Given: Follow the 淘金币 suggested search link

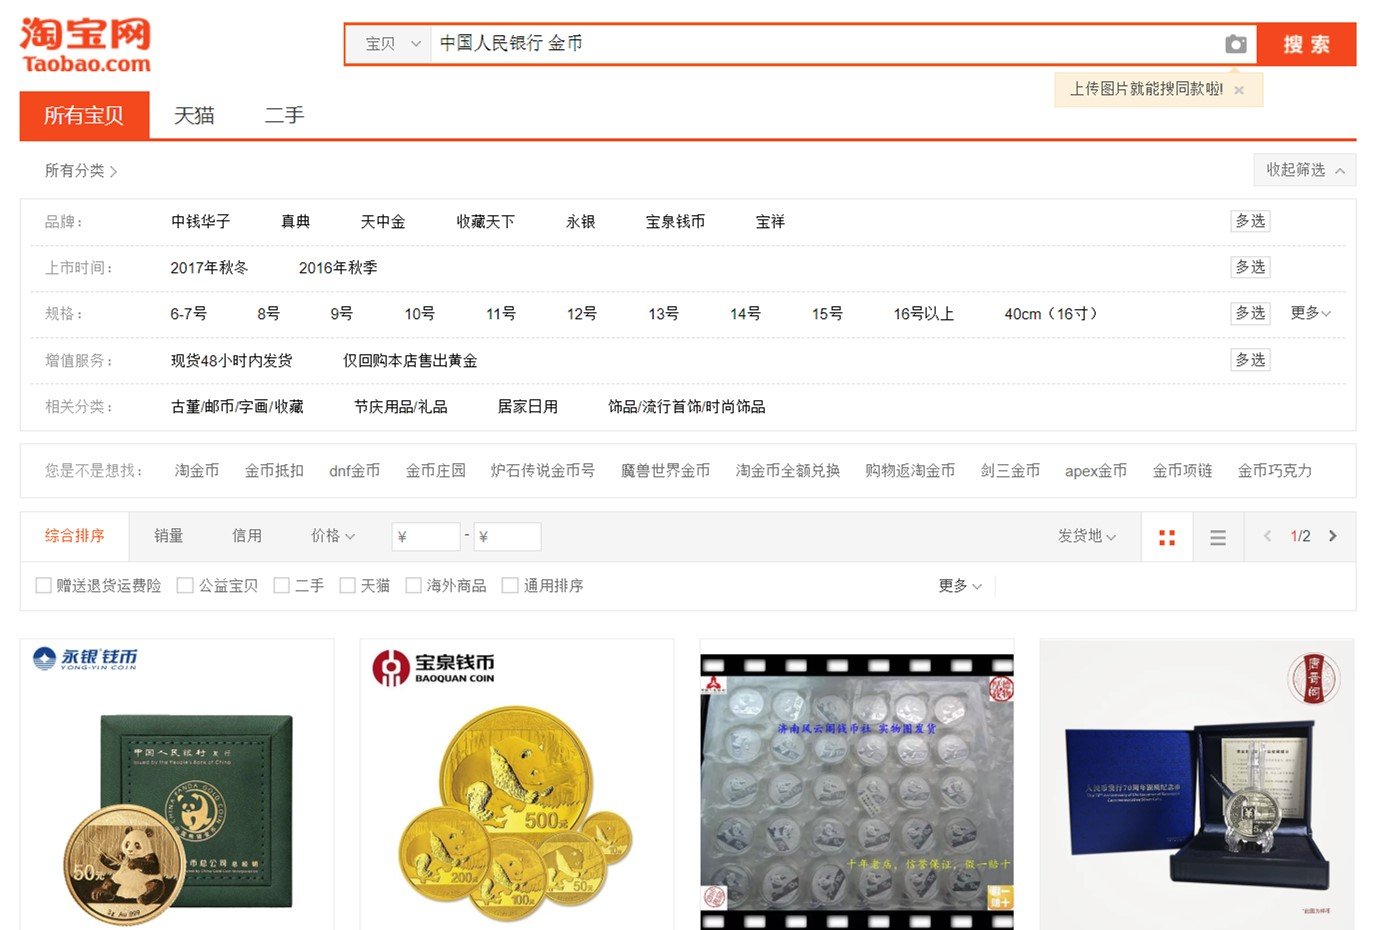Looking at the screenshot, I should (196, 470).
